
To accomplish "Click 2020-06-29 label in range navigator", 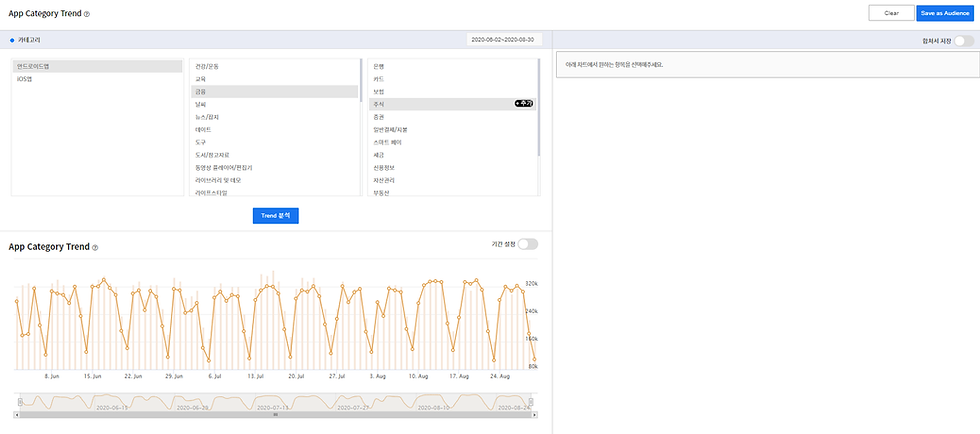I will coord(192,407).
